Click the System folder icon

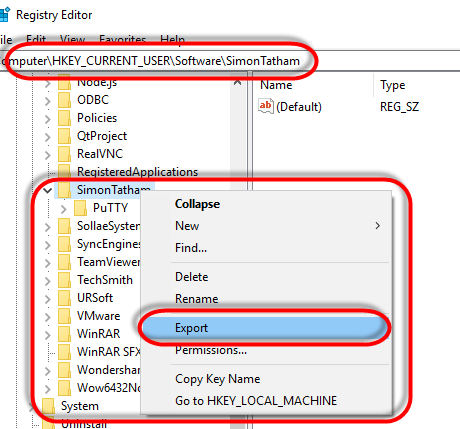(x=48, y=406)
